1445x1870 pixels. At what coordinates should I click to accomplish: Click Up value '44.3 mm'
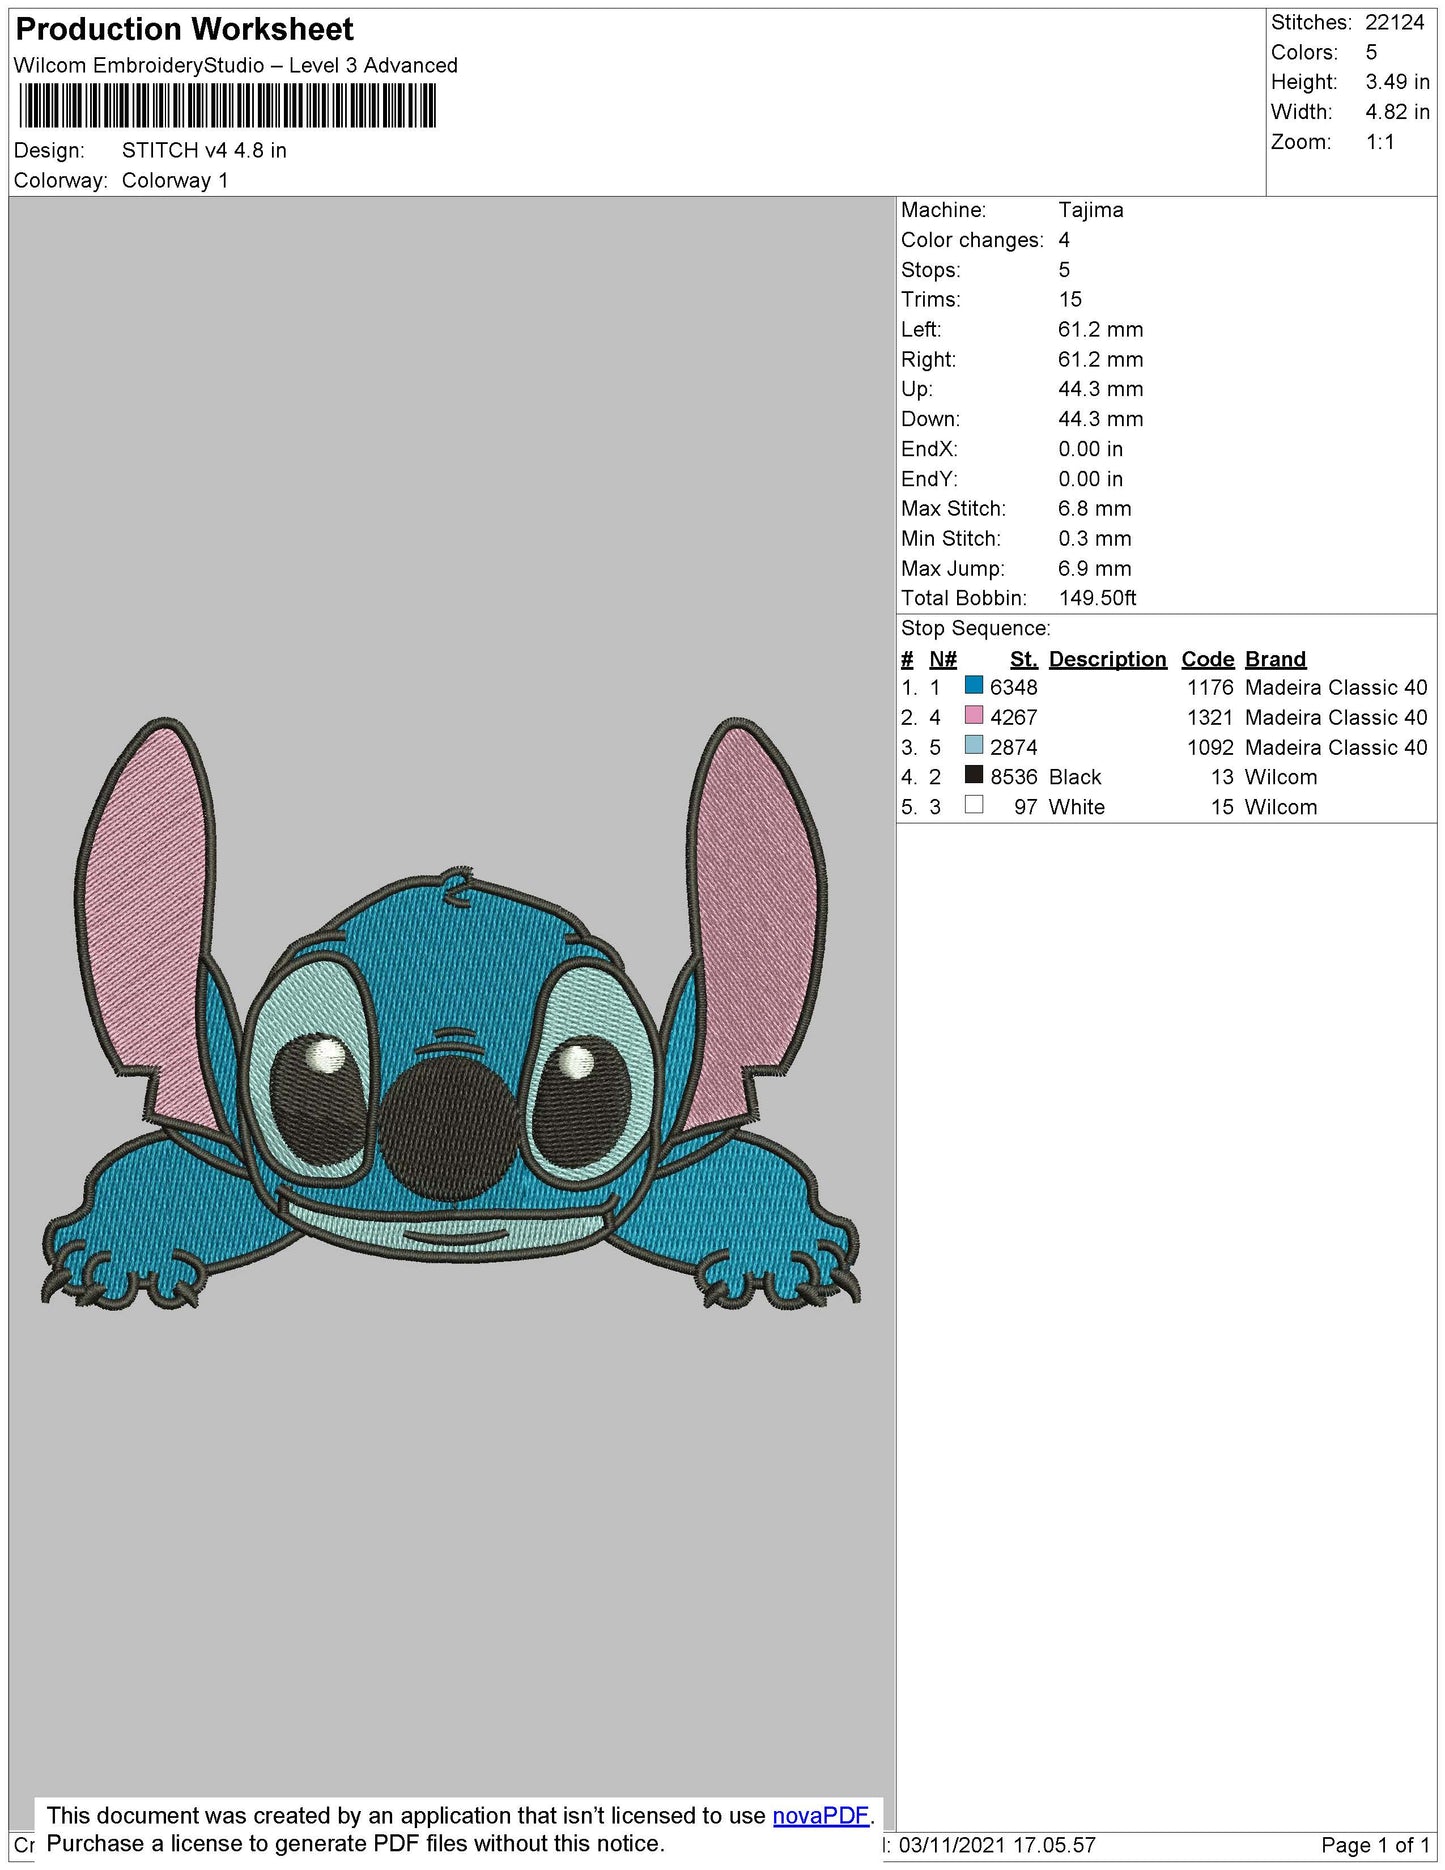[1100, 389]
